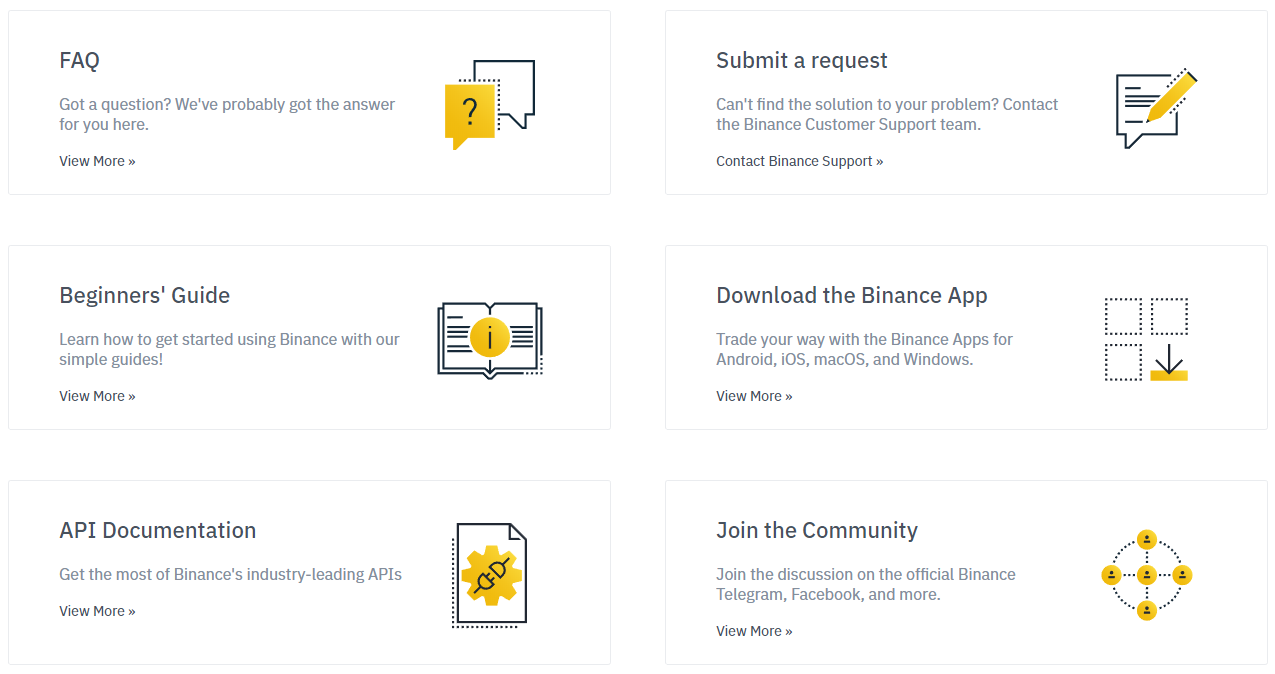The width and height of the screenshot is (1275, 674).
Task: Open View More under API Documentation
Action: (x=97, y=611)
